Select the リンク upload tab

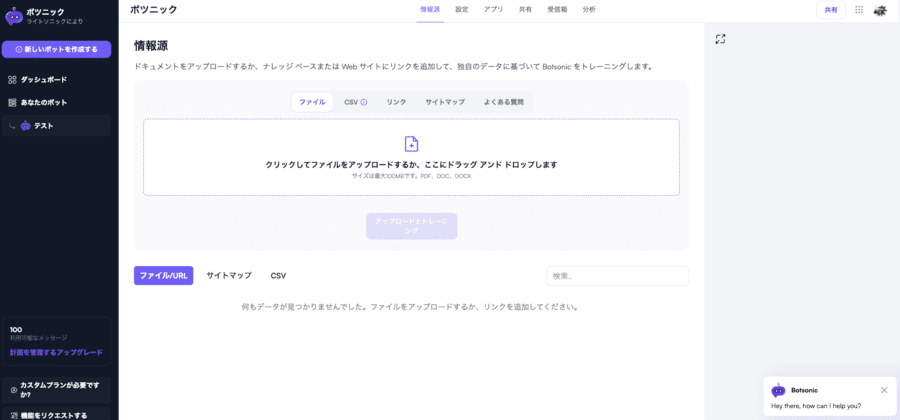click(x=397, y=102)
